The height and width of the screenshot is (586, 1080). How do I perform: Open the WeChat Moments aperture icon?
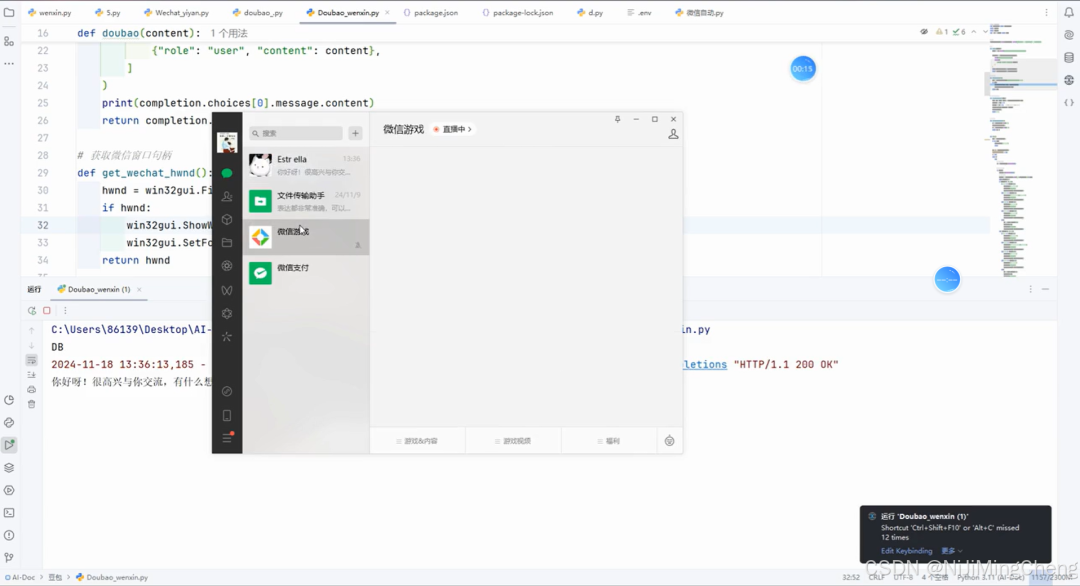(227, 266)
